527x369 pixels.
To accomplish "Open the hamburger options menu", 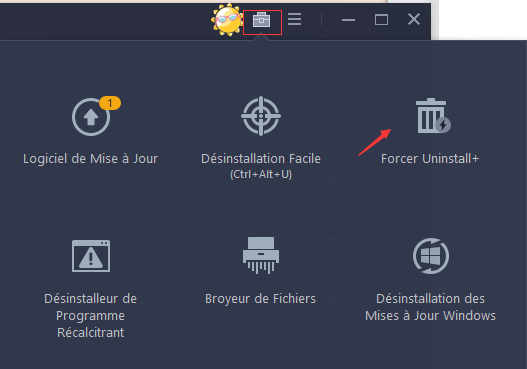I will click(294, 19).
